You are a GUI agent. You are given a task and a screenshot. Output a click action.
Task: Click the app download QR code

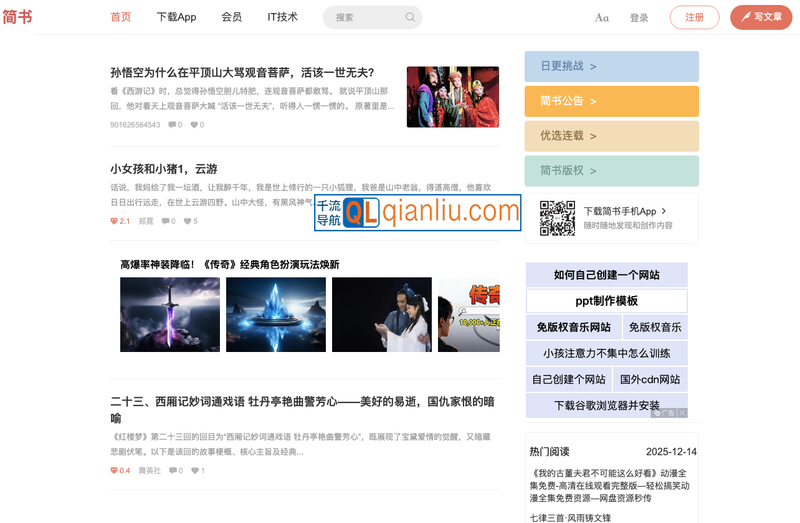tap(557, 218)
